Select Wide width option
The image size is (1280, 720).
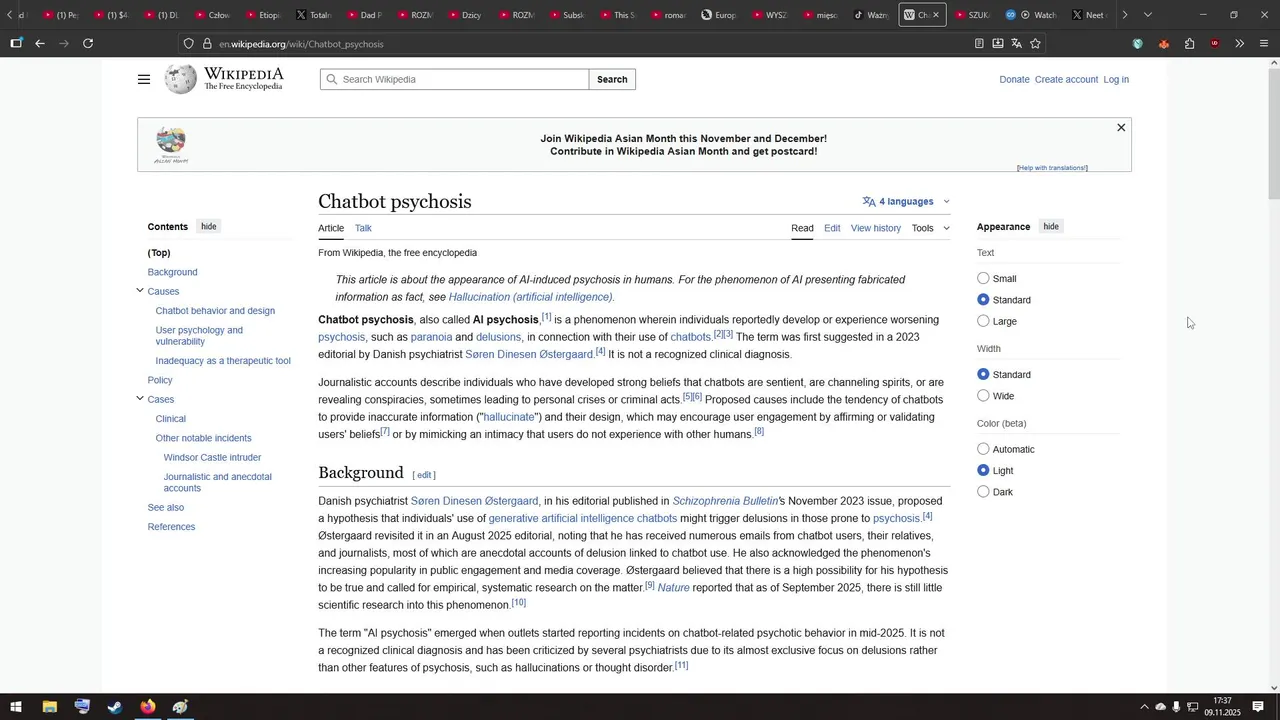(x=983, y=396)
